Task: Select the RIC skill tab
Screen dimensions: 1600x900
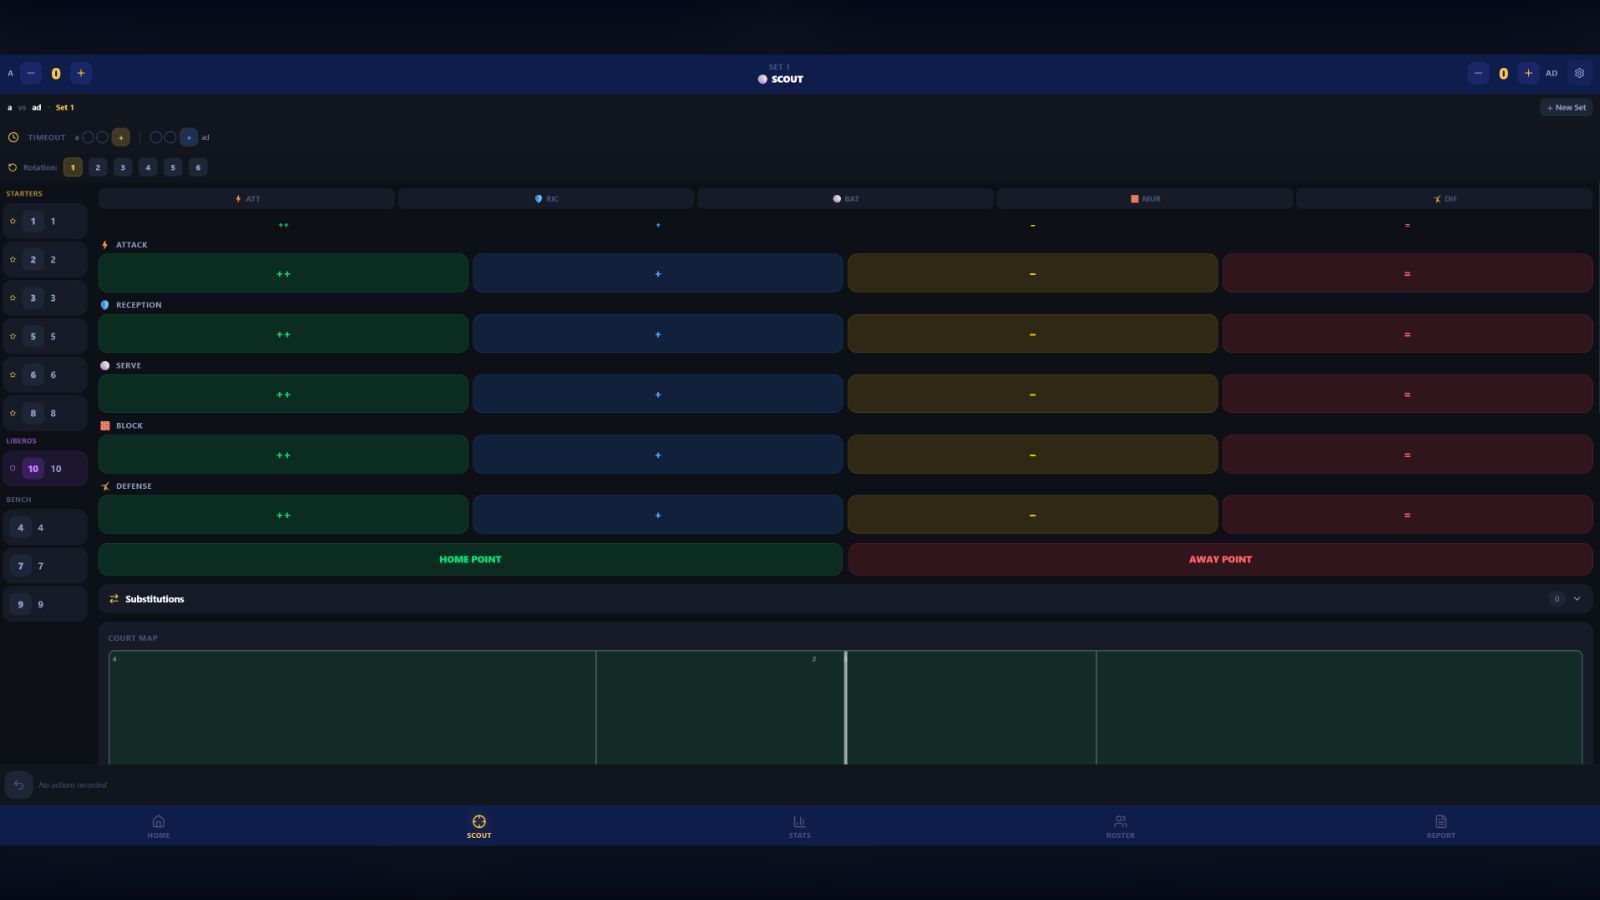Action: 546,199
